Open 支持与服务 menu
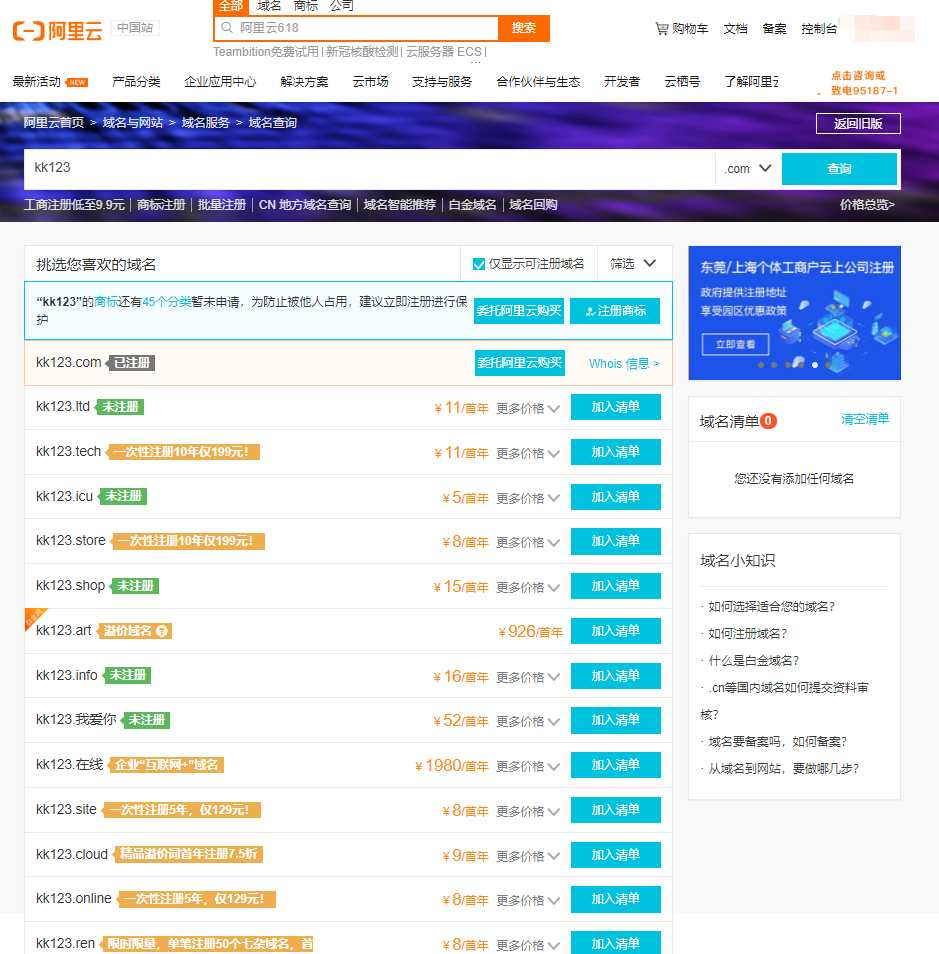Screen dimensions: 939x954 coord(442,82)
